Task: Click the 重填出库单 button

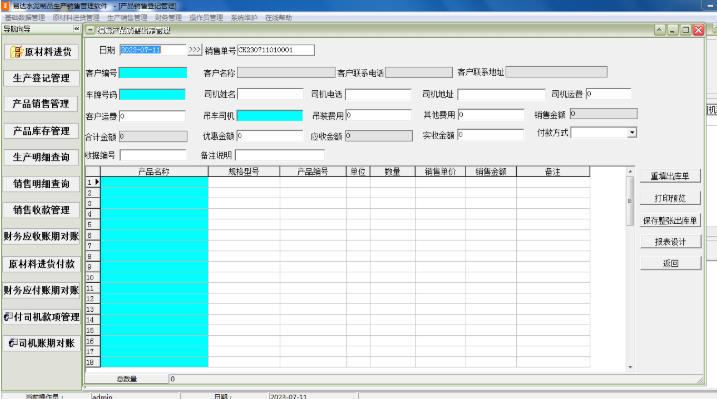Action: click(670, 176)
